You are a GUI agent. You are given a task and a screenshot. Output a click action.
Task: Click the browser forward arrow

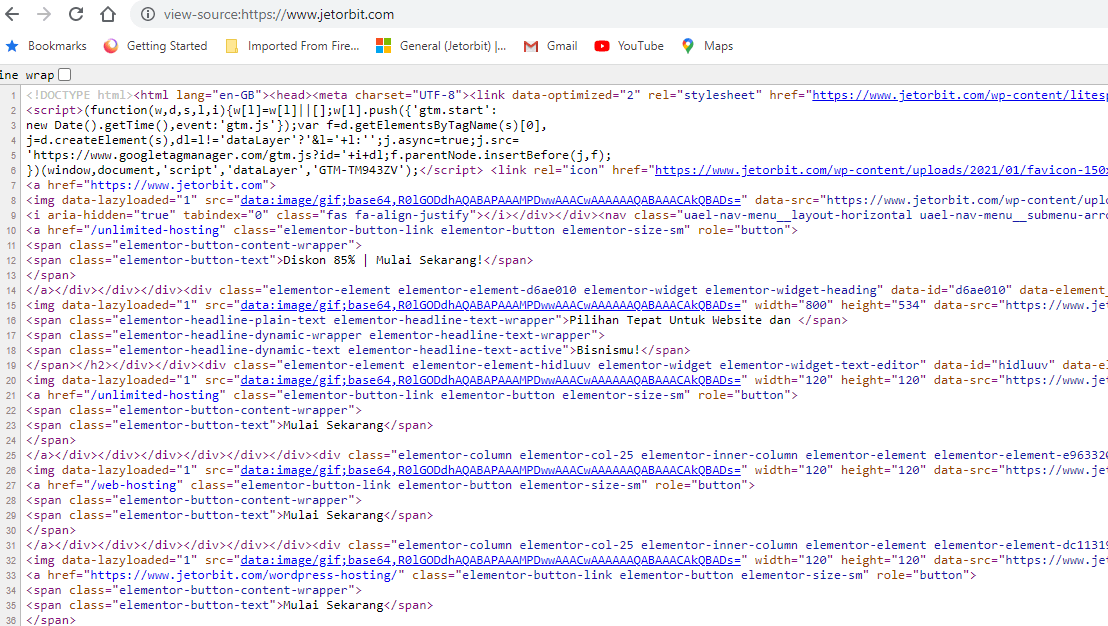point(44,14)
